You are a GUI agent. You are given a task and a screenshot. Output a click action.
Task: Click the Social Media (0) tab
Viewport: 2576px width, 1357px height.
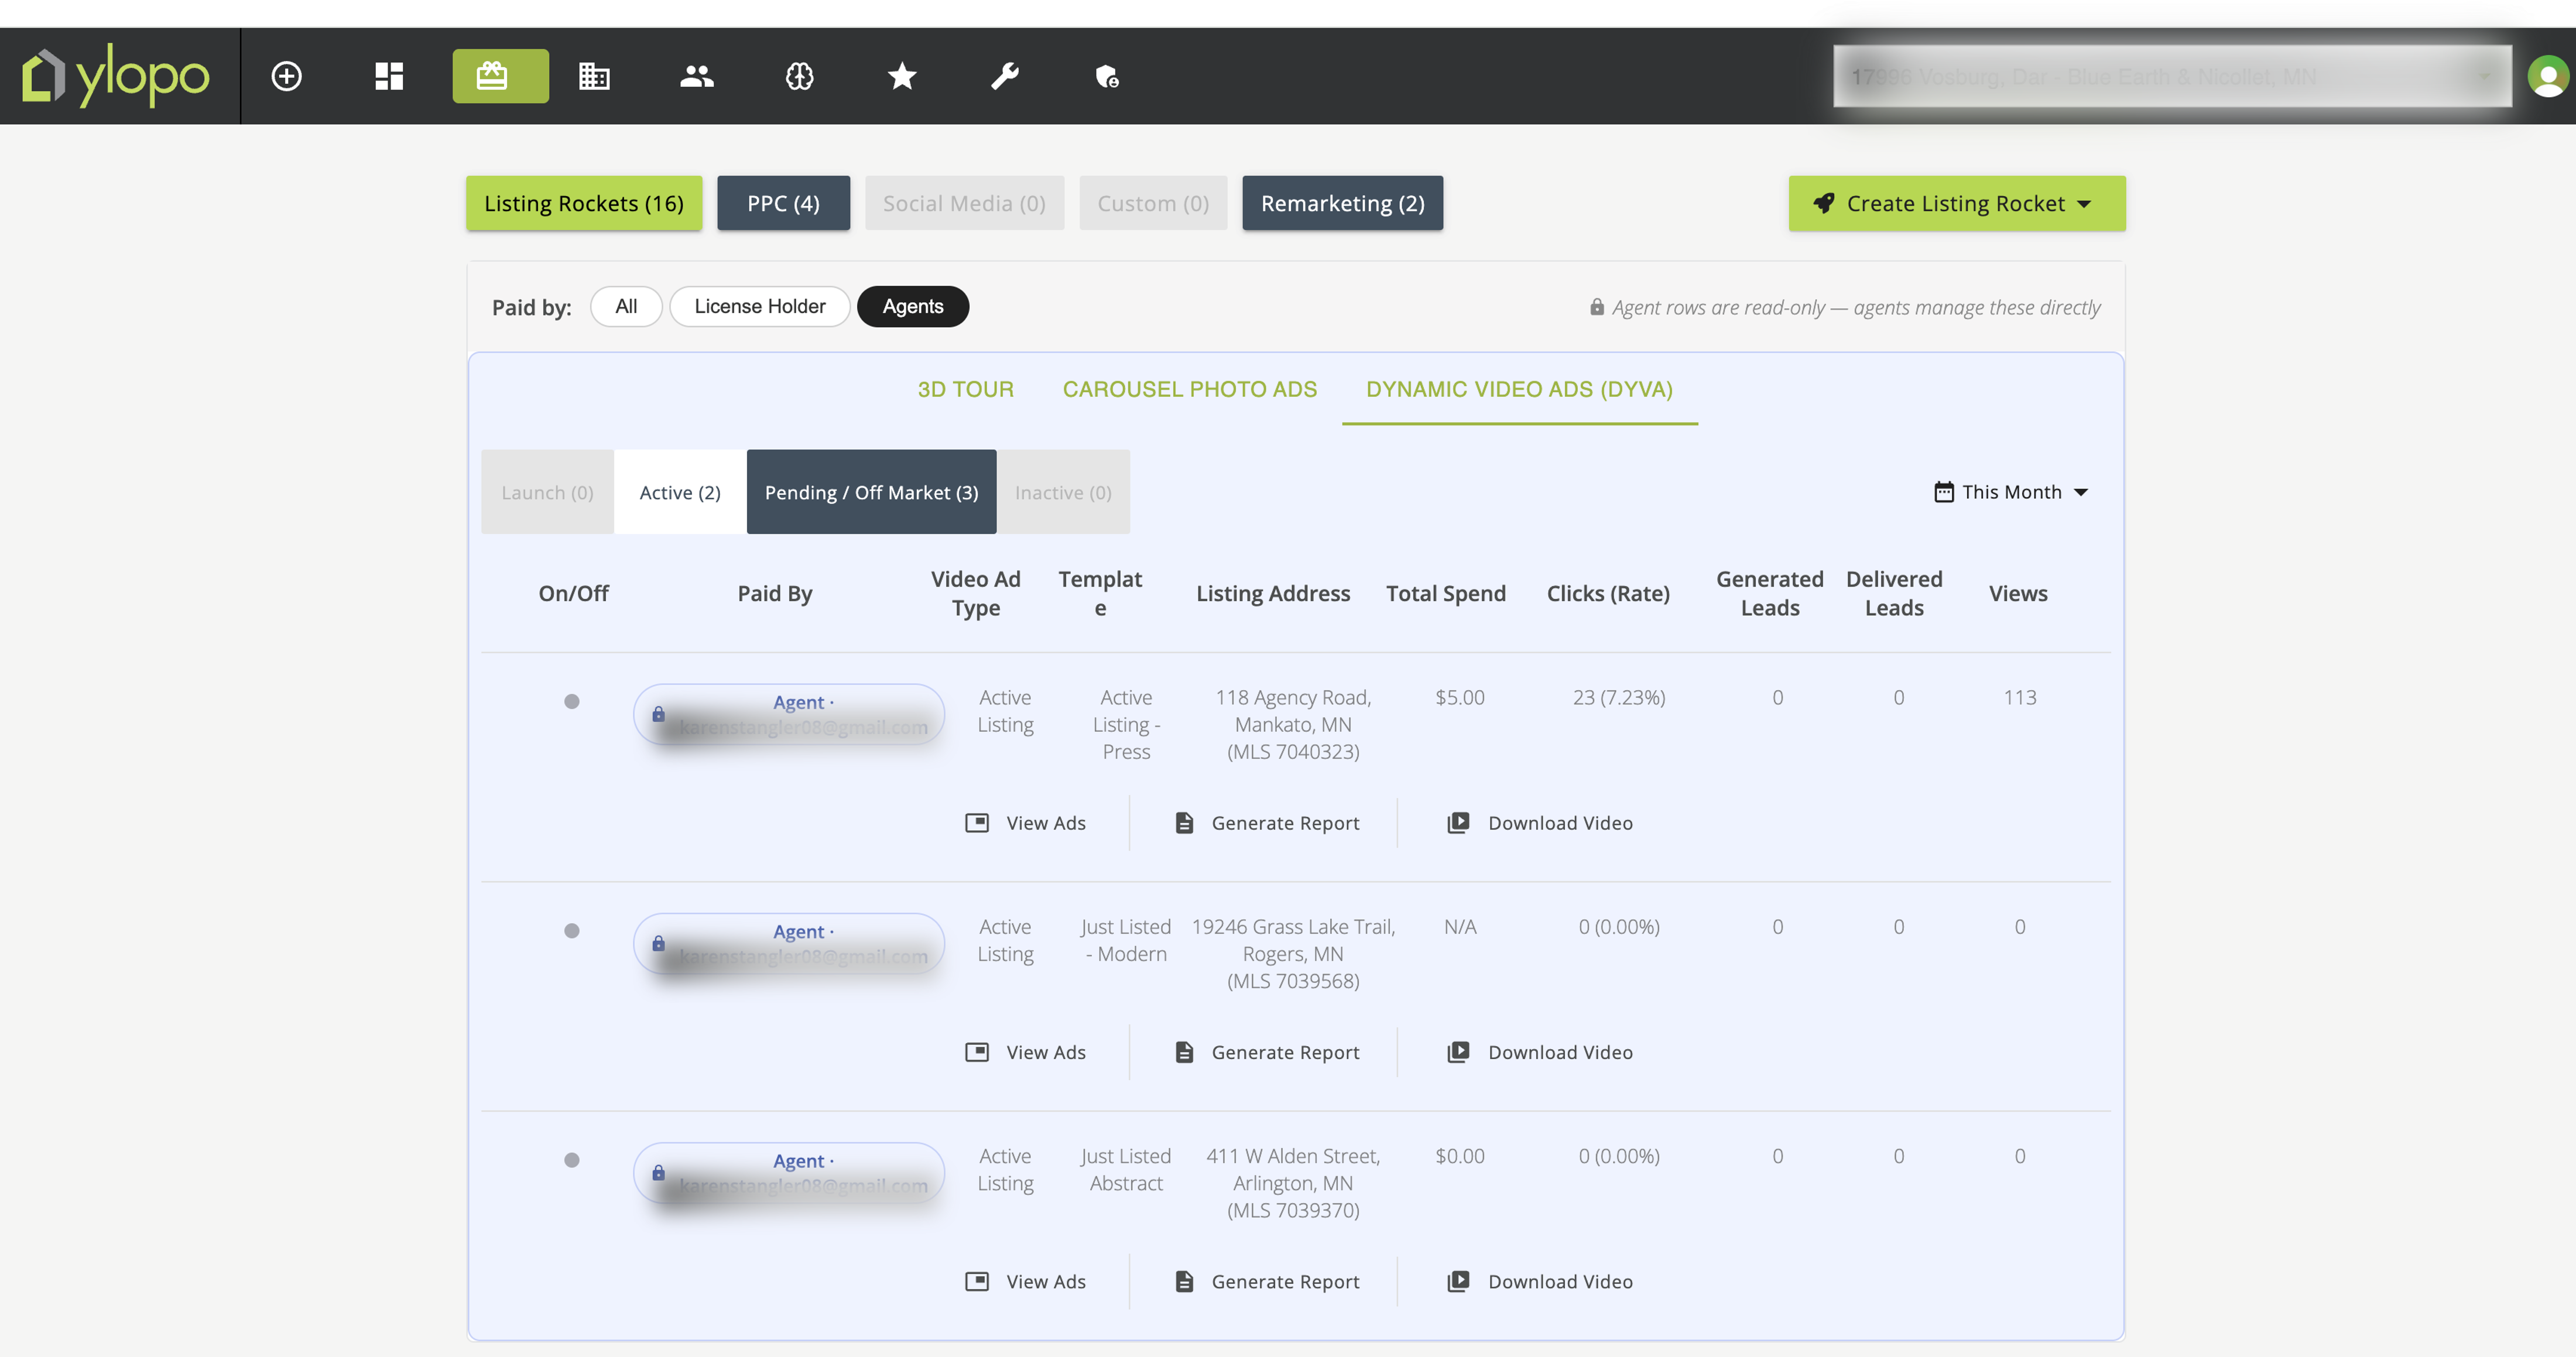tap(964, 203)
